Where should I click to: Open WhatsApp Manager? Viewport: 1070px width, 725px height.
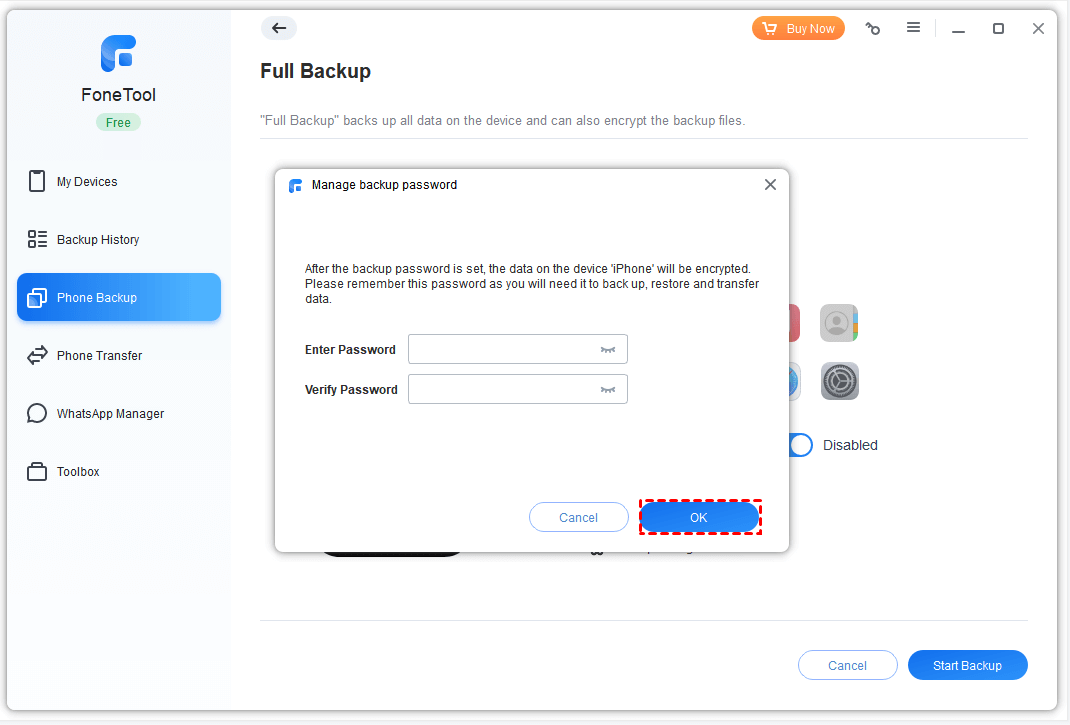pyautogui.click(x=110, y=414)
